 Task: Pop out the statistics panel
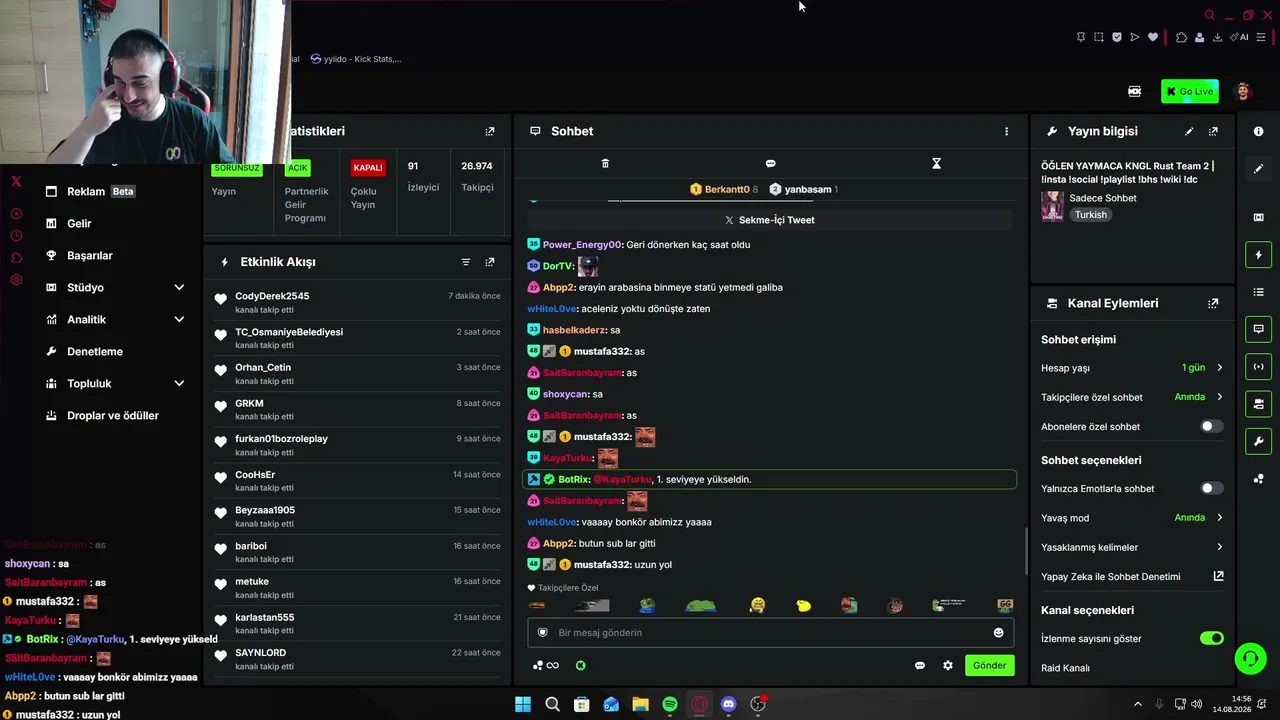coord(490,131)
